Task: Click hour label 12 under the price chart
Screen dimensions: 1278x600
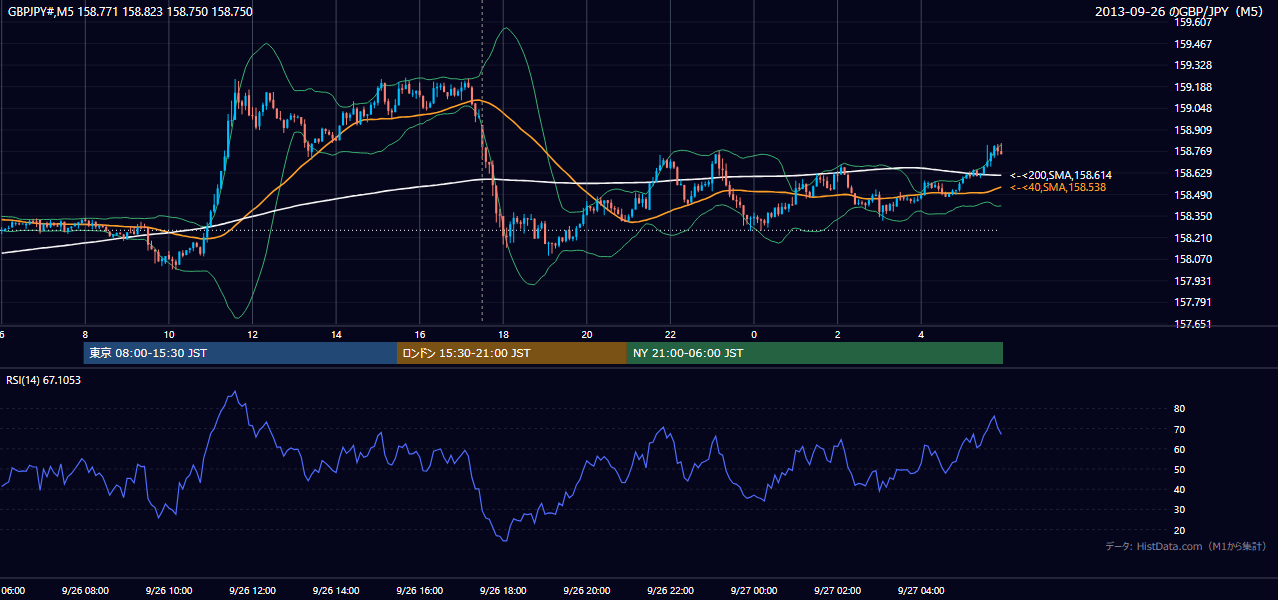Action: (253, 335)
